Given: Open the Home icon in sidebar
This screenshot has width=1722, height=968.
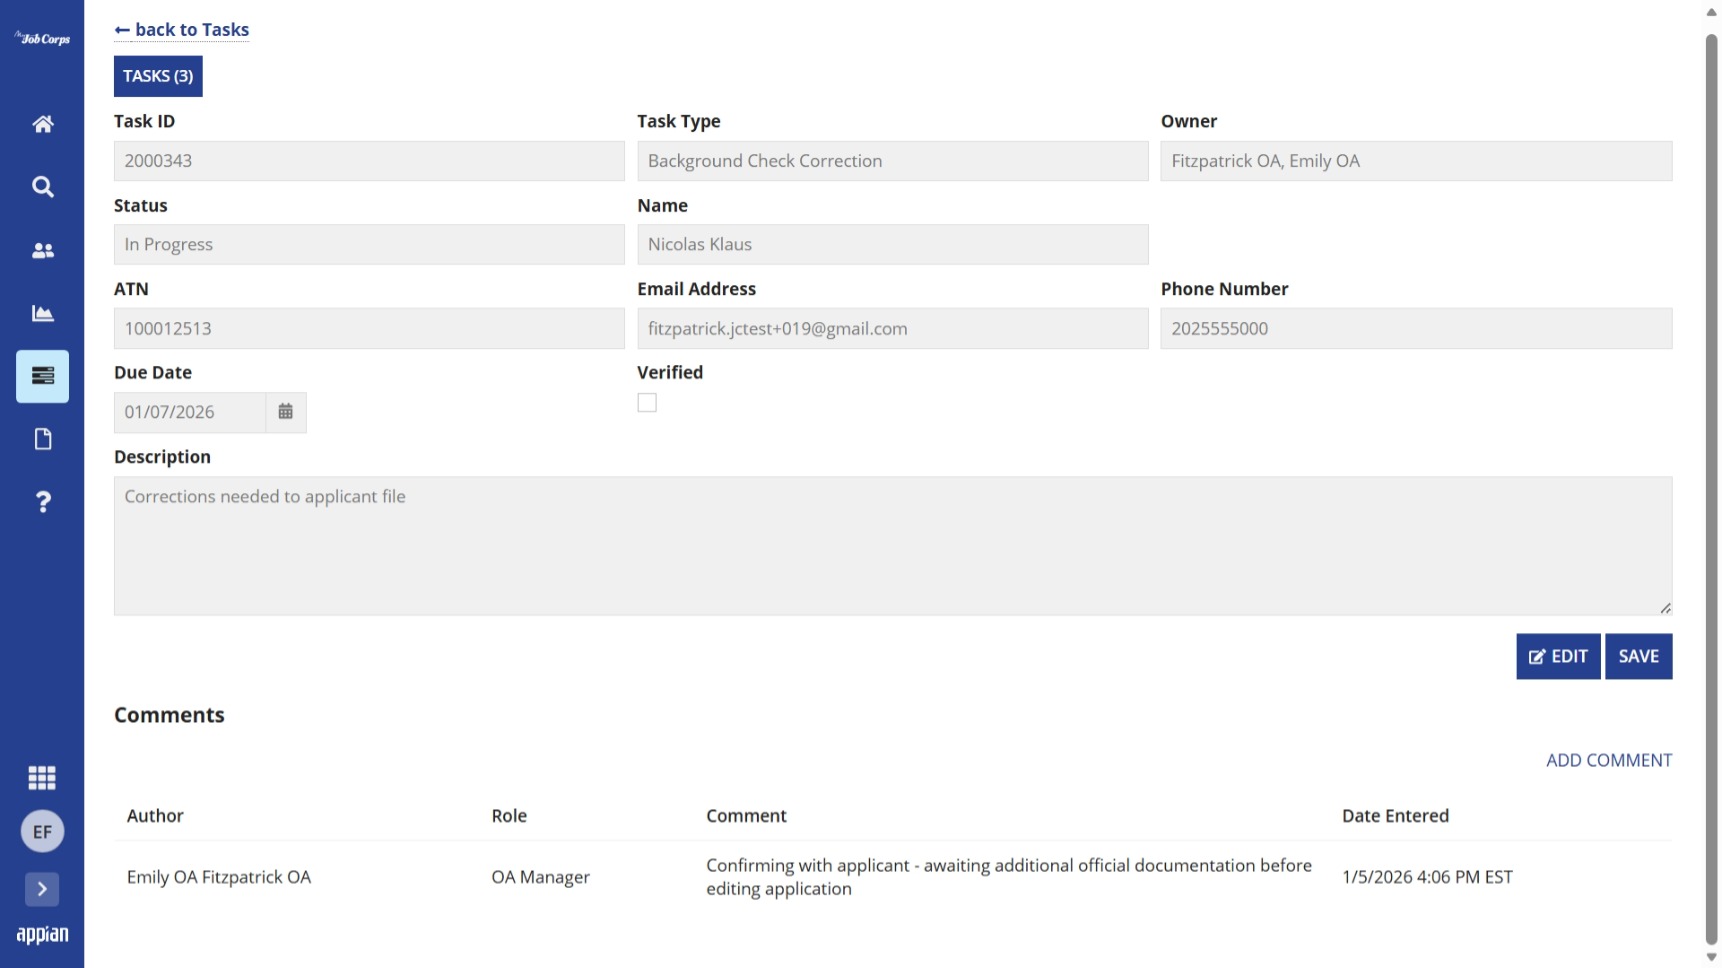Looking at the screenshot, I should pos(42,124).
